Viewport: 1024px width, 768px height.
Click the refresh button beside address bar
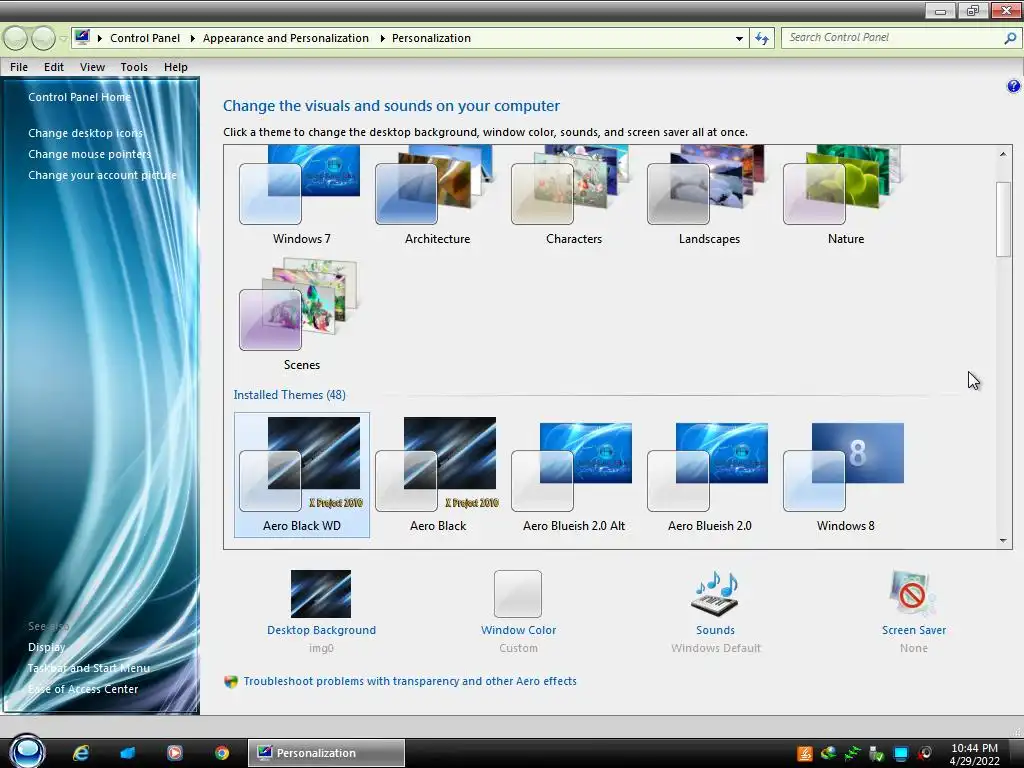[761, 38]
